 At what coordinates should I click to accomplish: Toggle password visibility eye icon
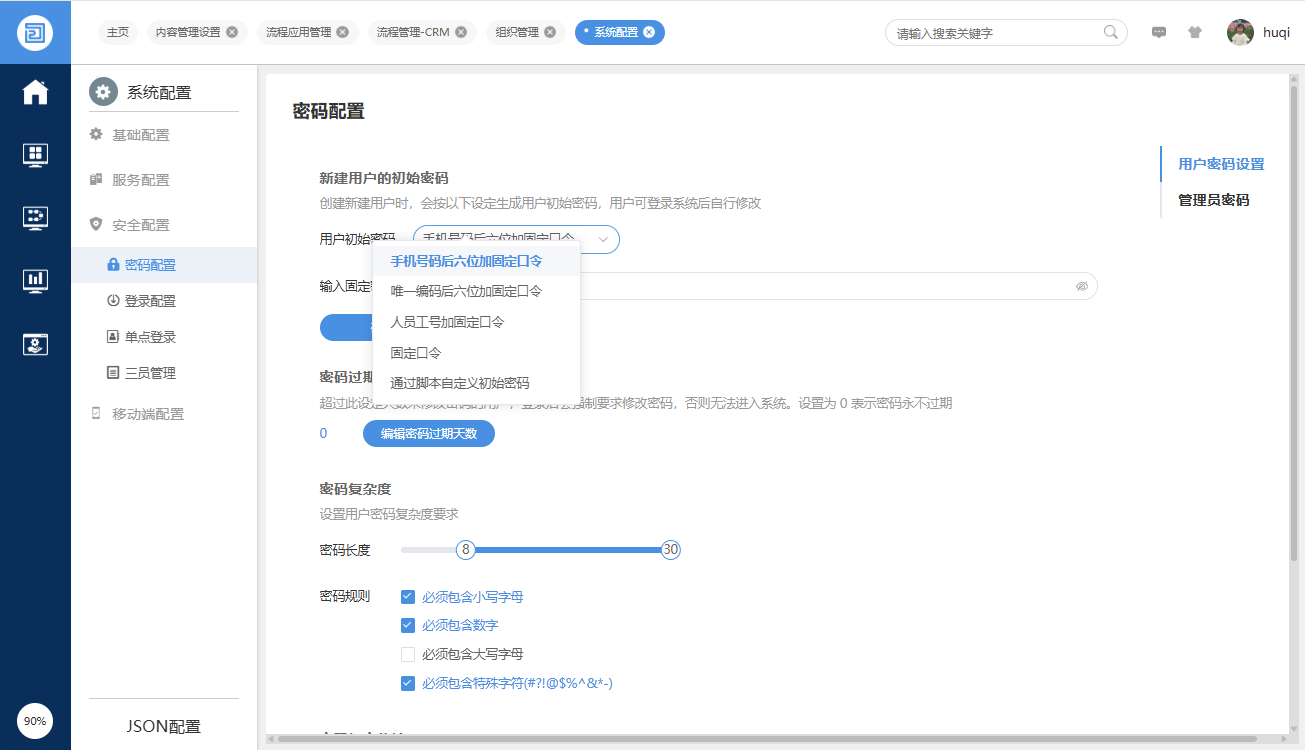(1081, 287)
